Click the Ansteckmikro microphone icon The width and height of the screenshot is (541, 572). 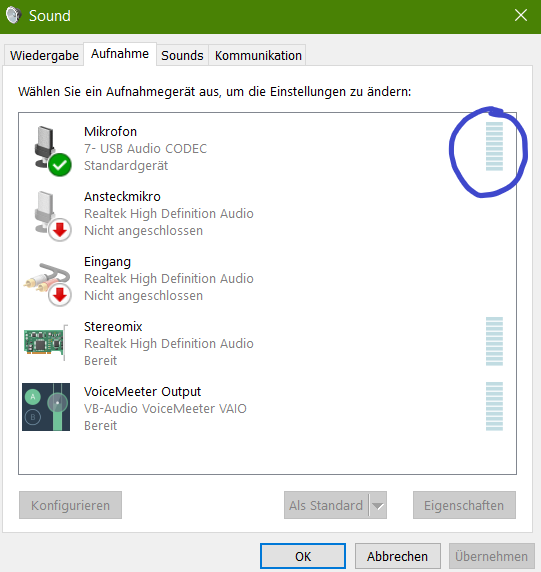(x=53, y=216)
